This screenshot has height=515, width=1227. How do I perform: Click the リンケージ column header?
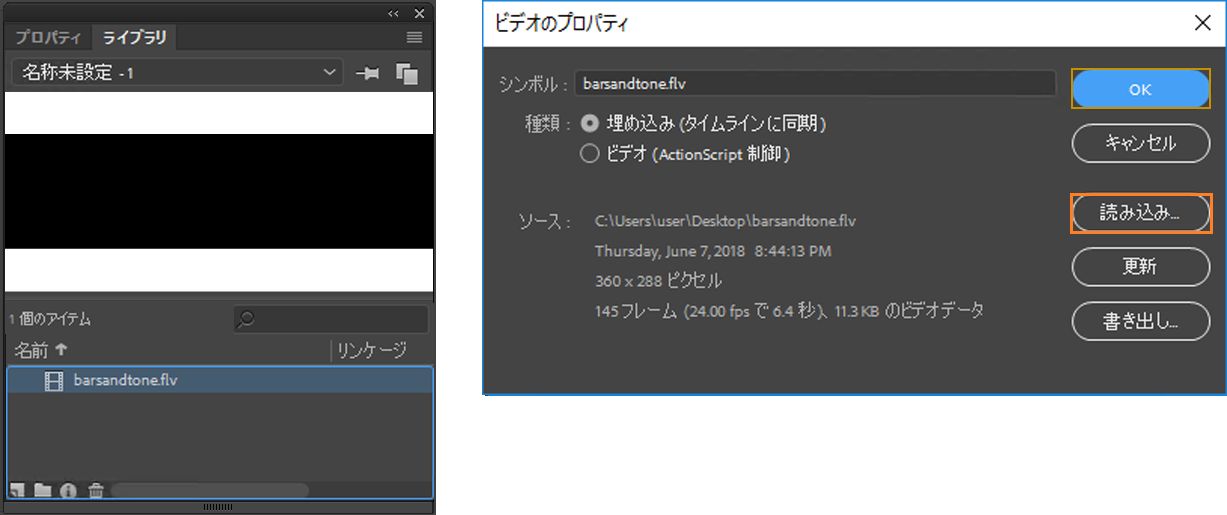click(x=372, y=350)
